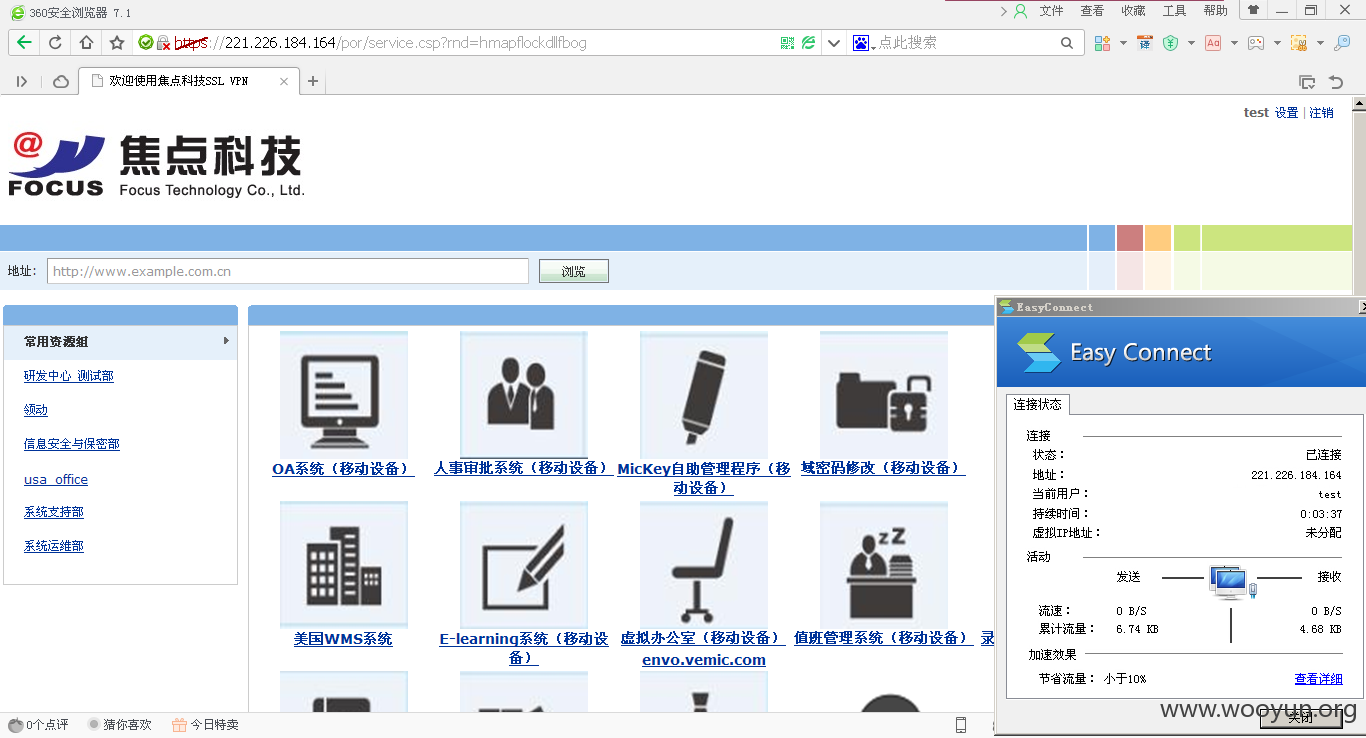Image resolution: width=1366 pixels, height=738 pixels.
Task: Open the MicKey自助管理程序 marker icon
Action: [x=704, y=395]
